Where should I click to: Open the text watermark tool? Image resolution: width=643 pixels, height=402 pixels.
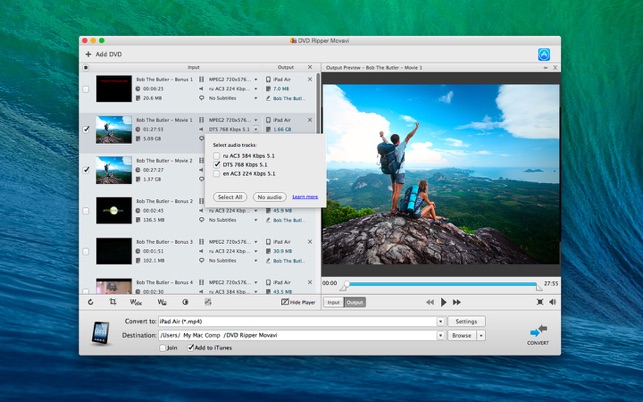click(136, 302)
